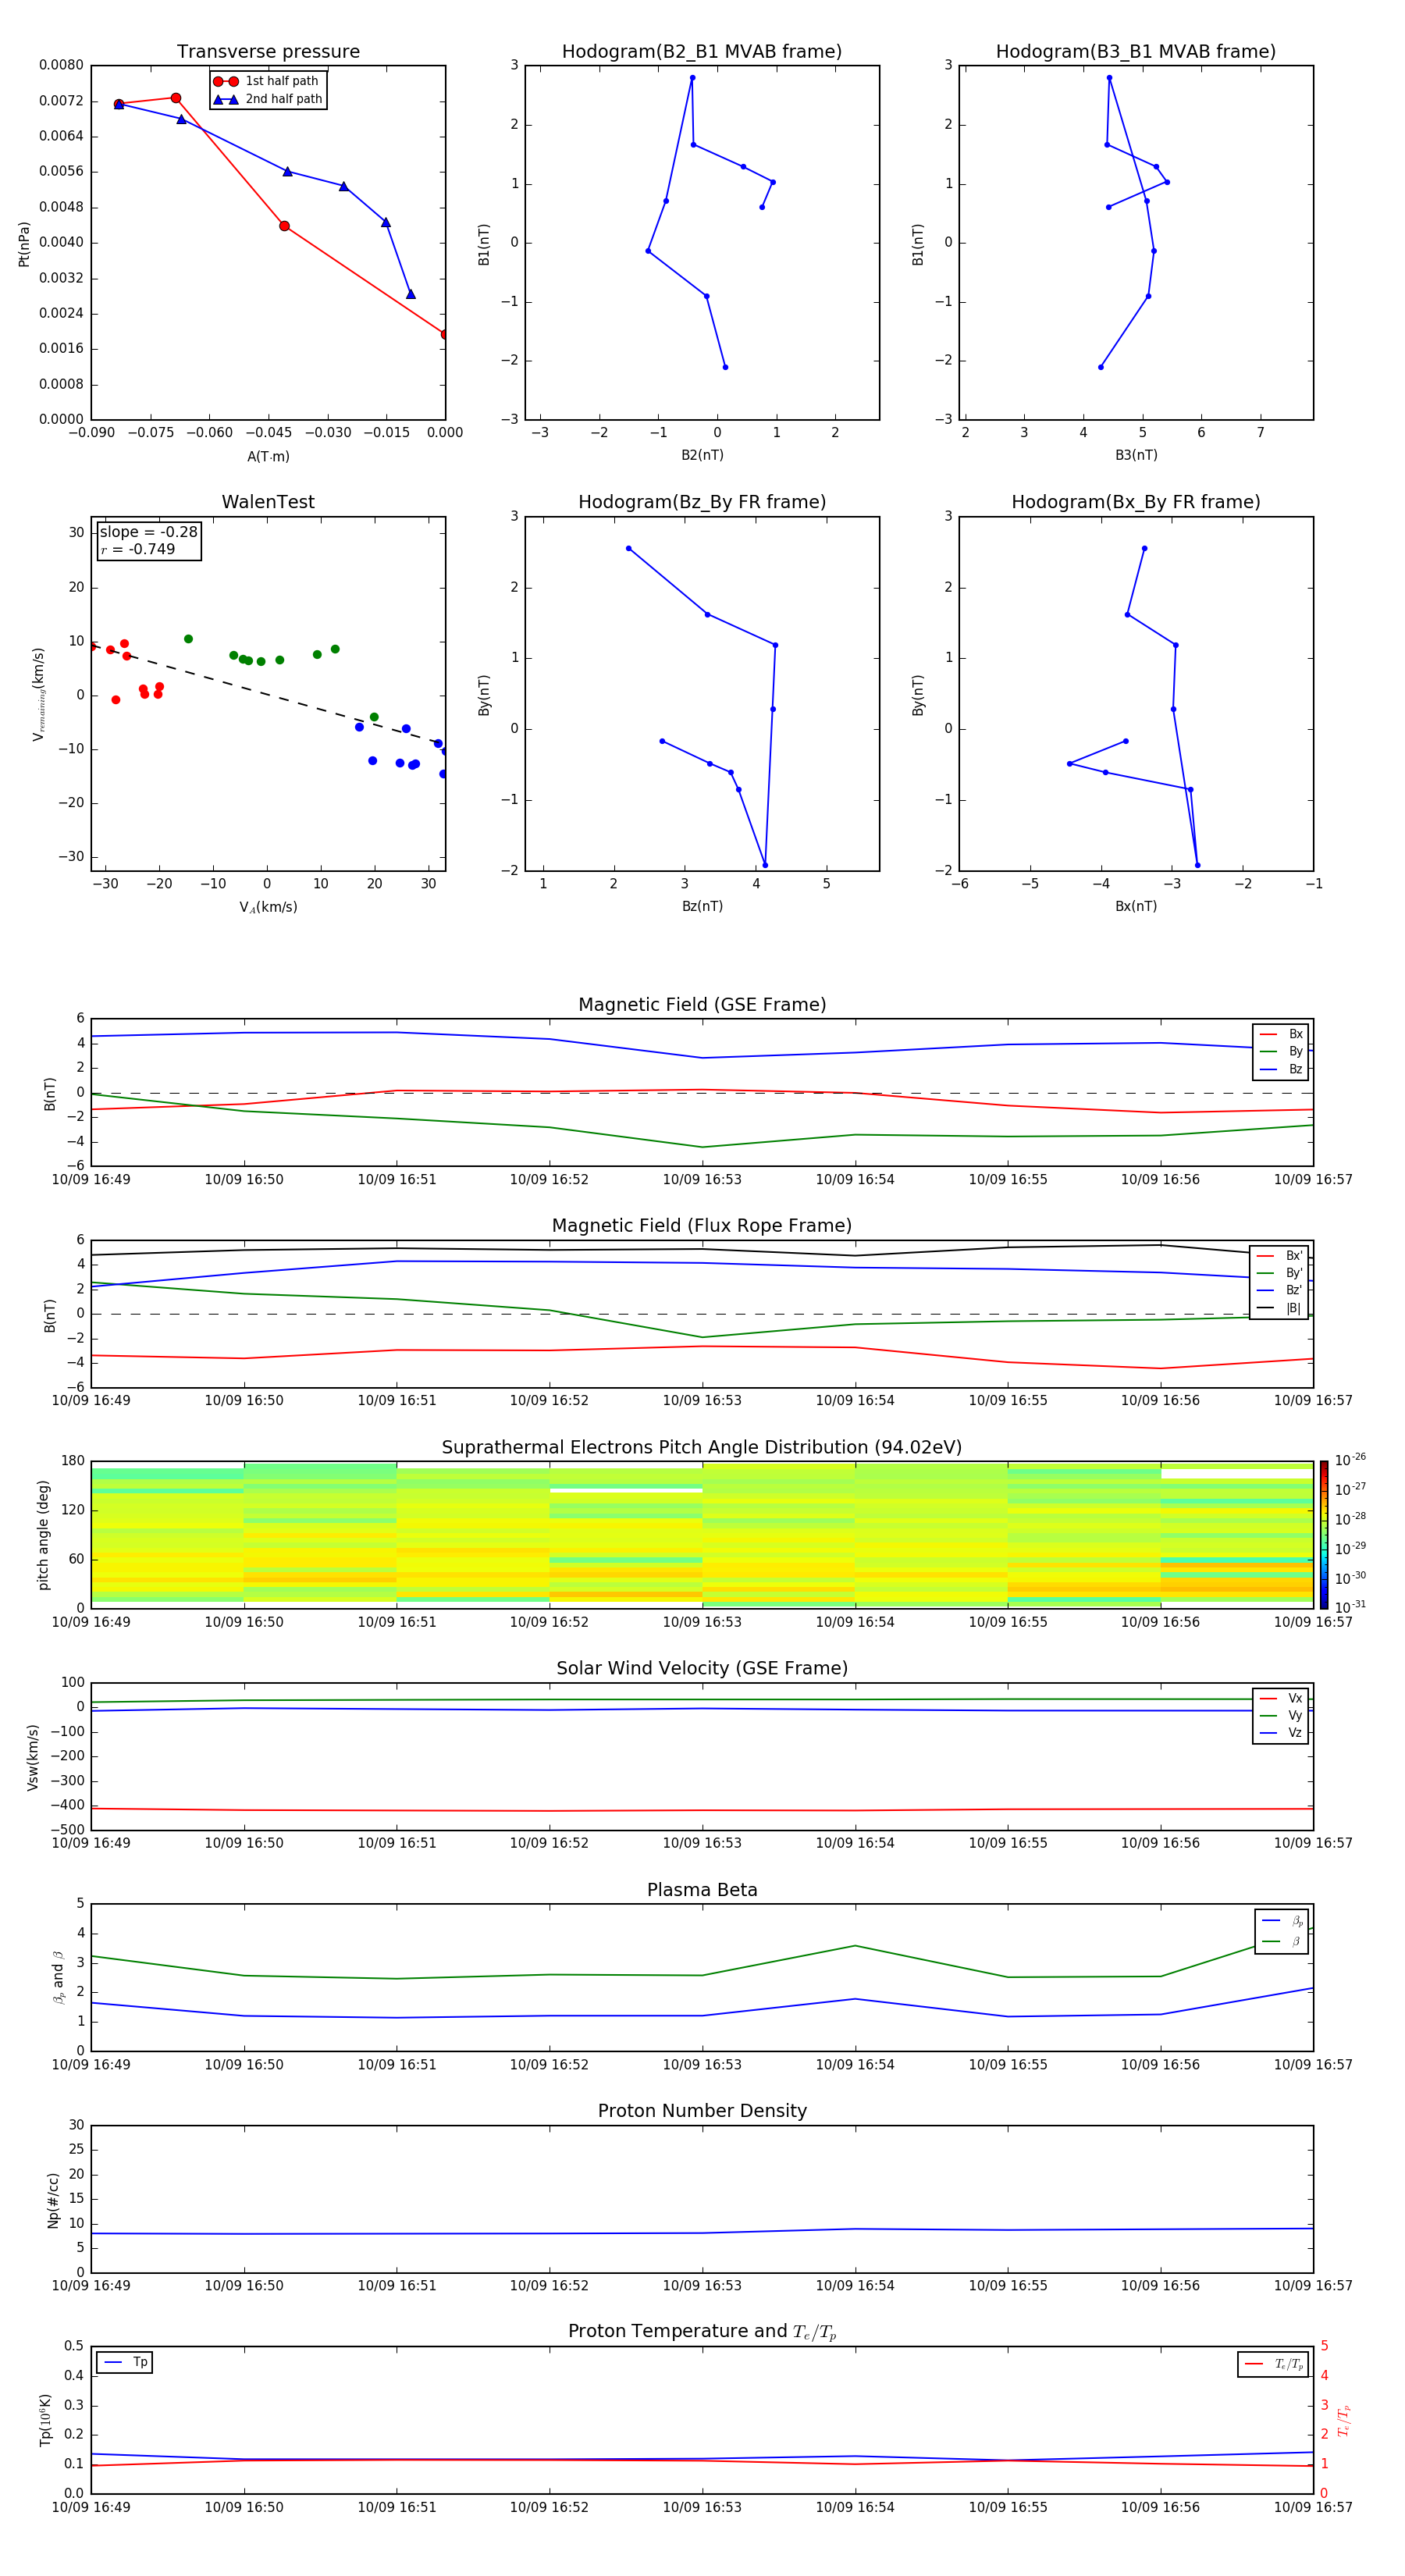
Task: Select the β entry in Plasma Beta legend
Action: pyautogui.click(x=1282, y=1941)
